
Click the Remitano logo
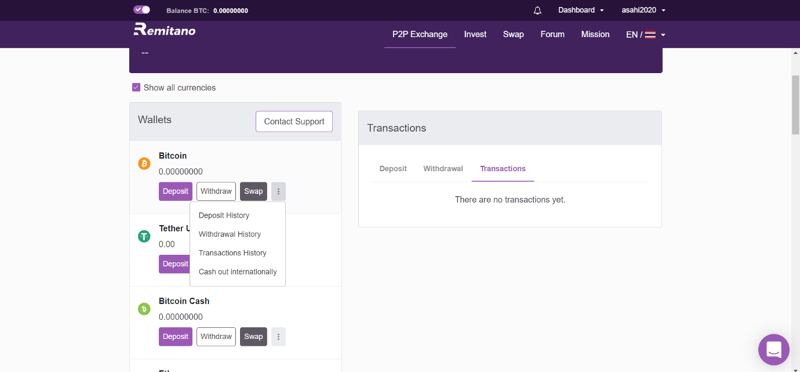pyautogui.click(x=164, y=30)
